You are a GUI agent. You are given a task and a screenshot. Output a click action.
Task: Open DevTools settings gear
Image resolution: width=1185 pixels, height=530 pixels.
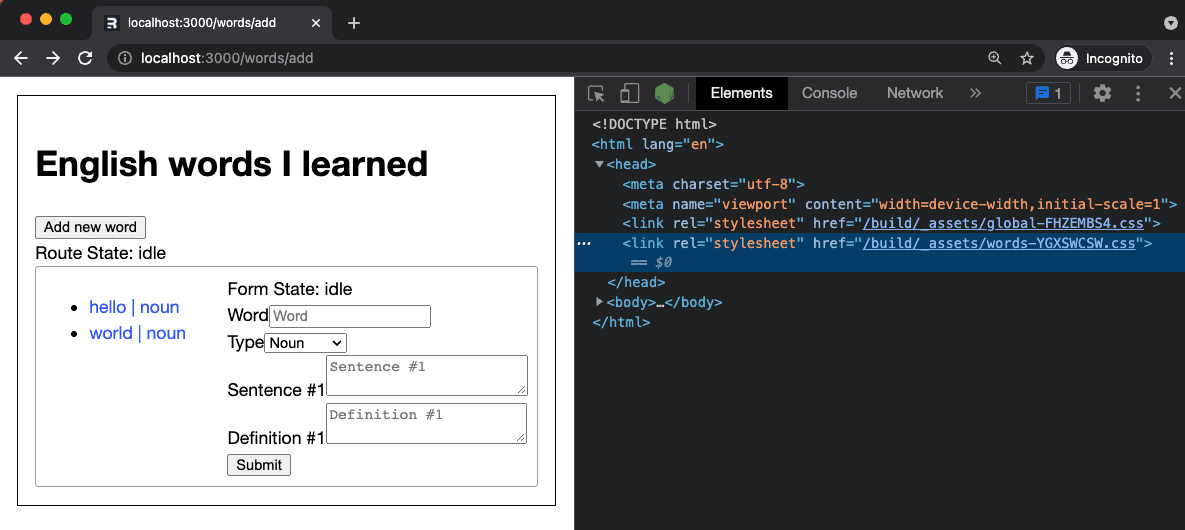(1102, 93)
